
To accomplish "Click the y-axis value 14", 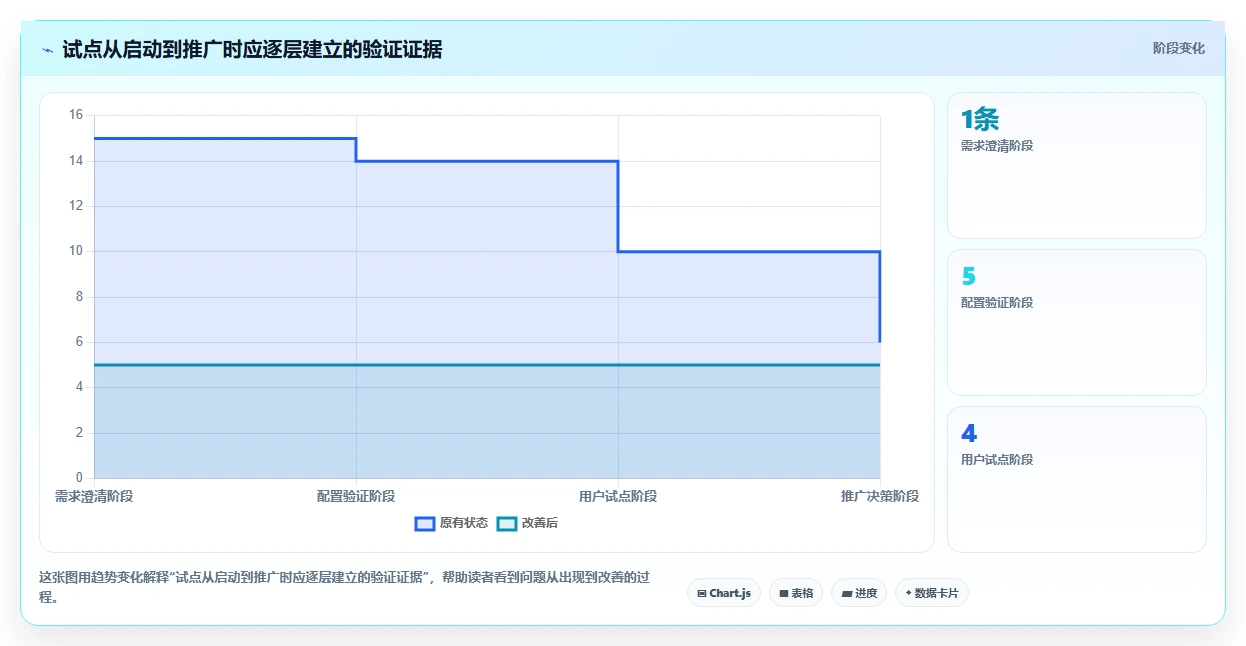I will (76, 160).
